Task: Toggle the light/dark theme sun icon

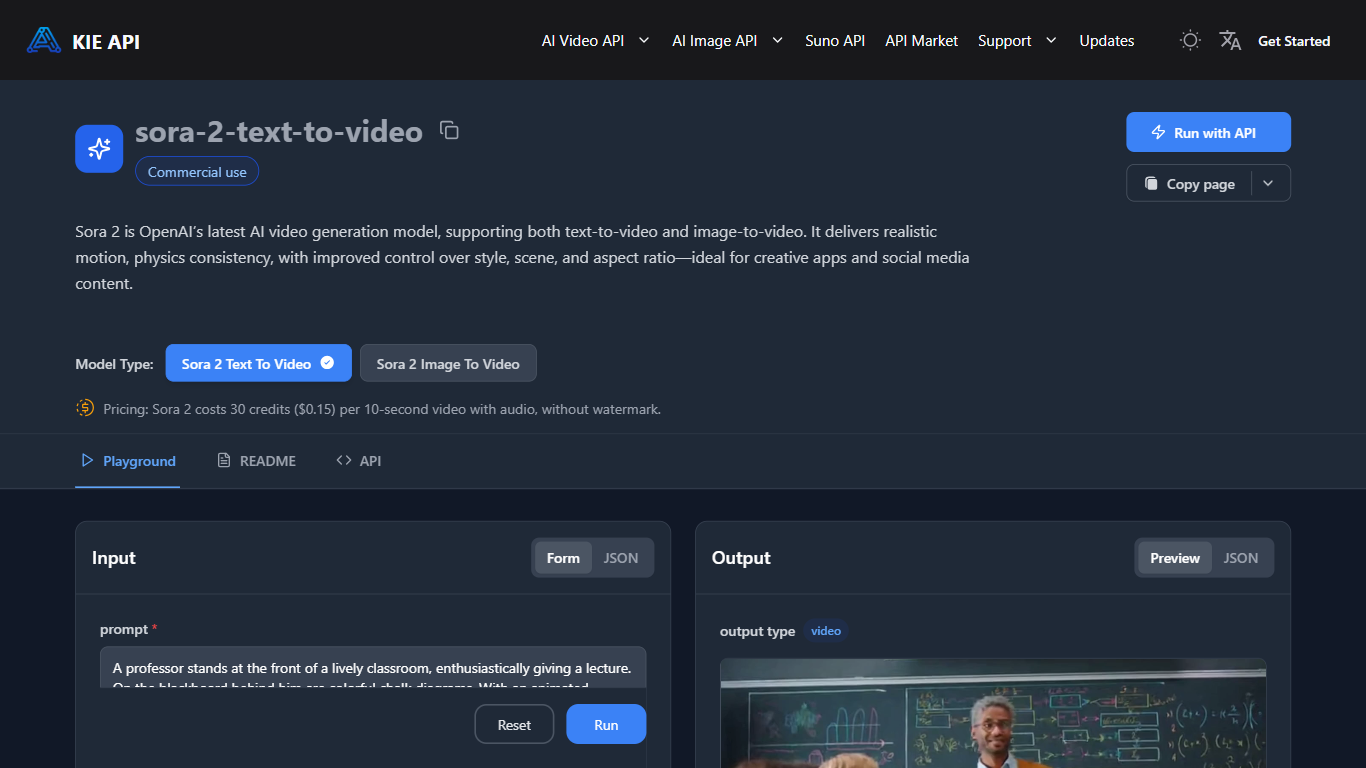Action: click(x=1190, y=40)
